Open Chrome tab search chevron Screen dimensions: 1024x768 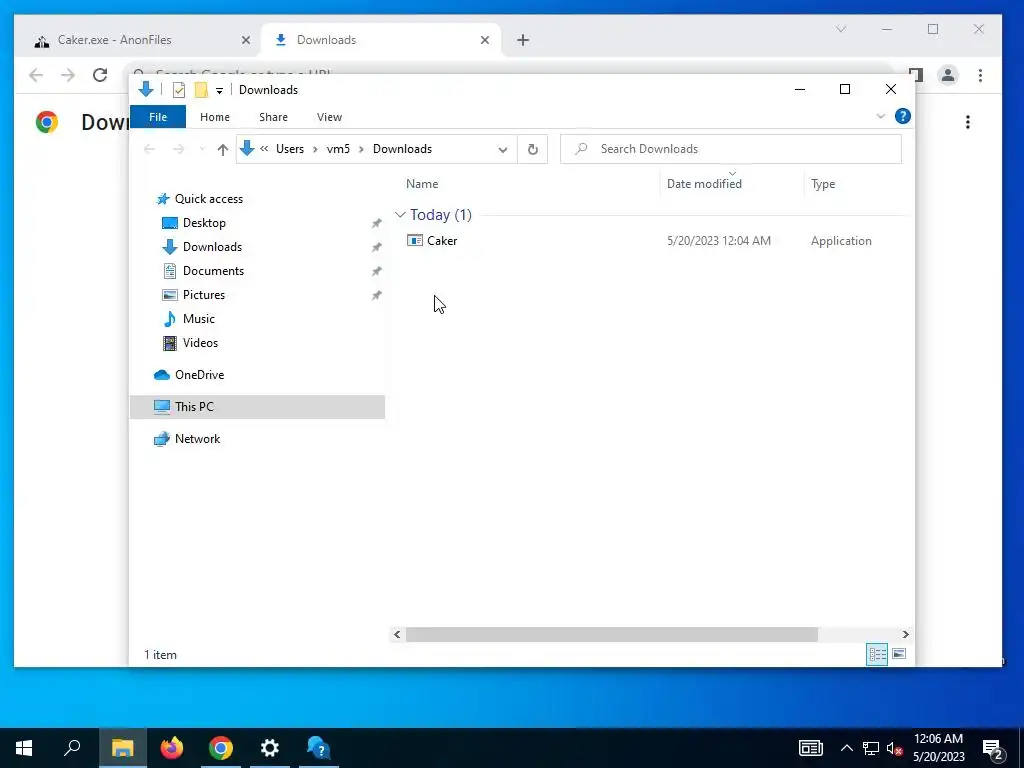pyautogui.click(x=841, y=29)
